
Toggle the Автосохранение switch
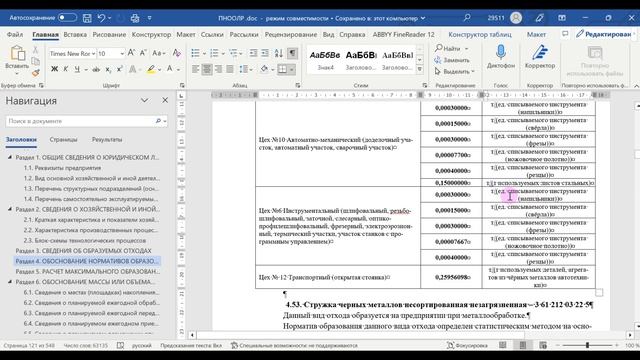pyautogui.click(x=67, y=18)
